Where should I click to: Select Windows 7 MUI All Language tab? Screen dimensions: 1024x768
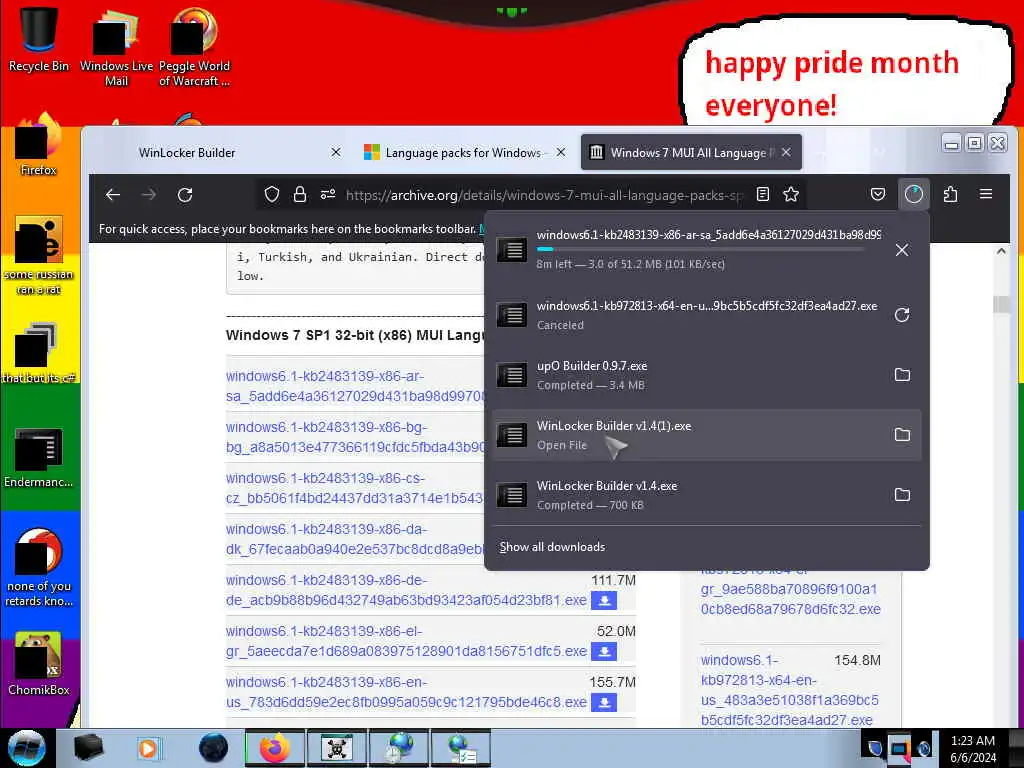click(x=691, y=152)
